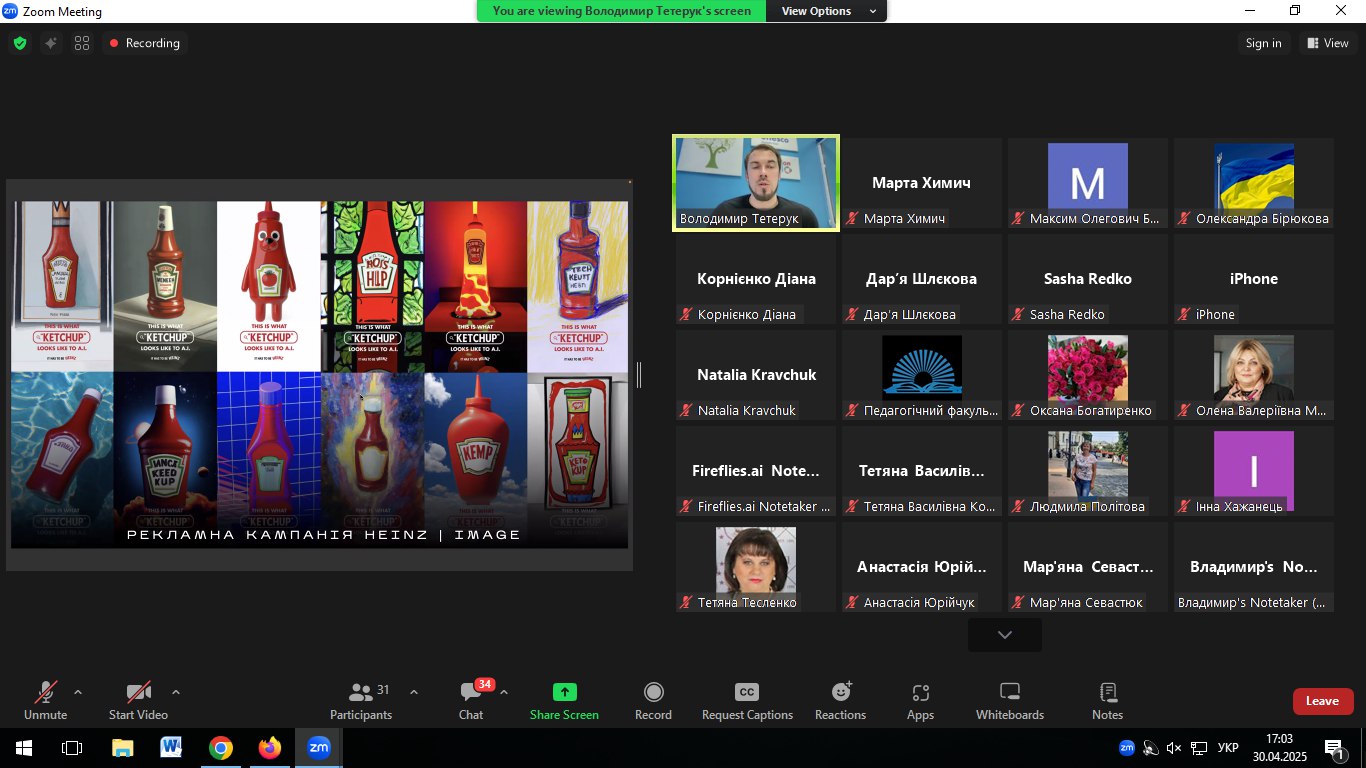Unmute the microphone
This screenshot has width=1366, height=768.
(x=45, y=700)
